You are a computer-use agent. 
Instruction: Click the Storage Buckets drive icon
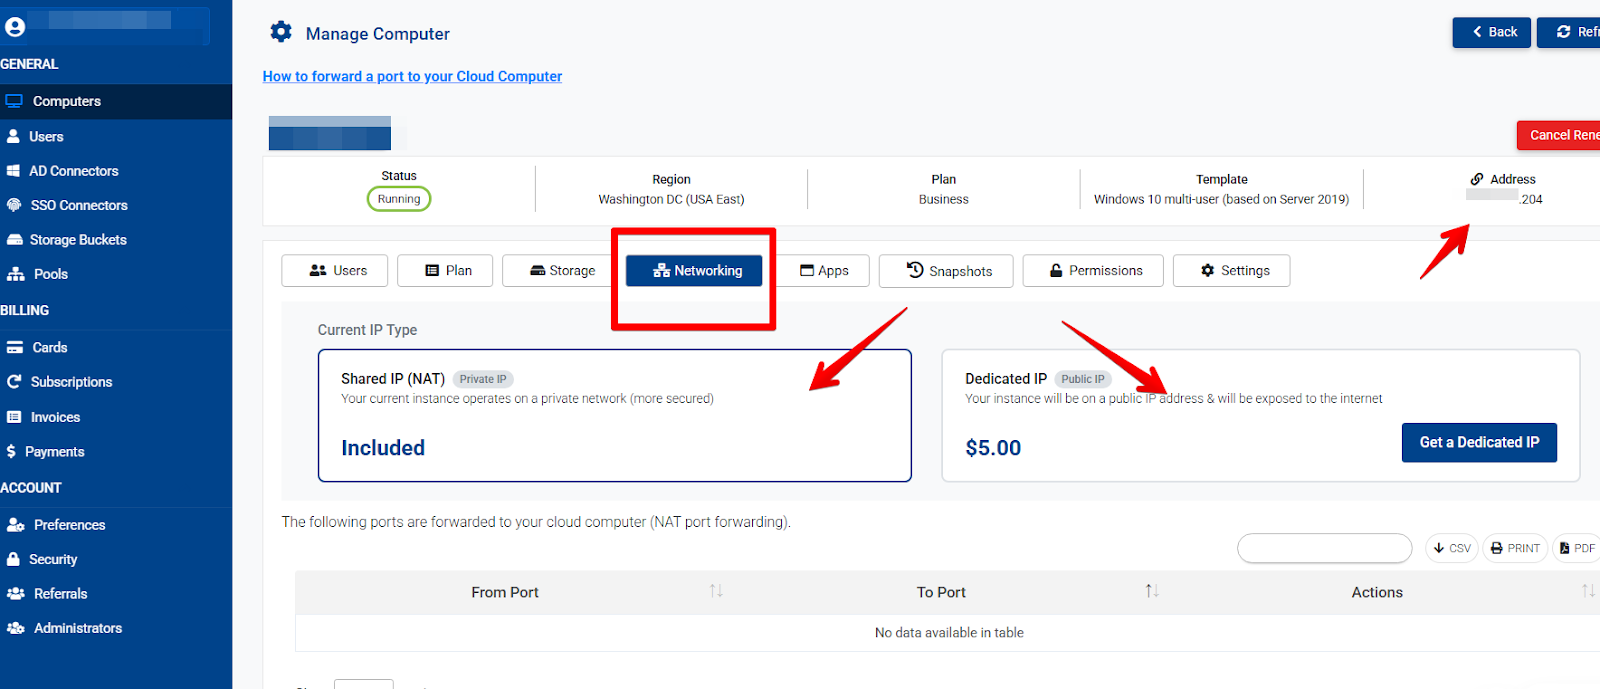click(14, 240)
